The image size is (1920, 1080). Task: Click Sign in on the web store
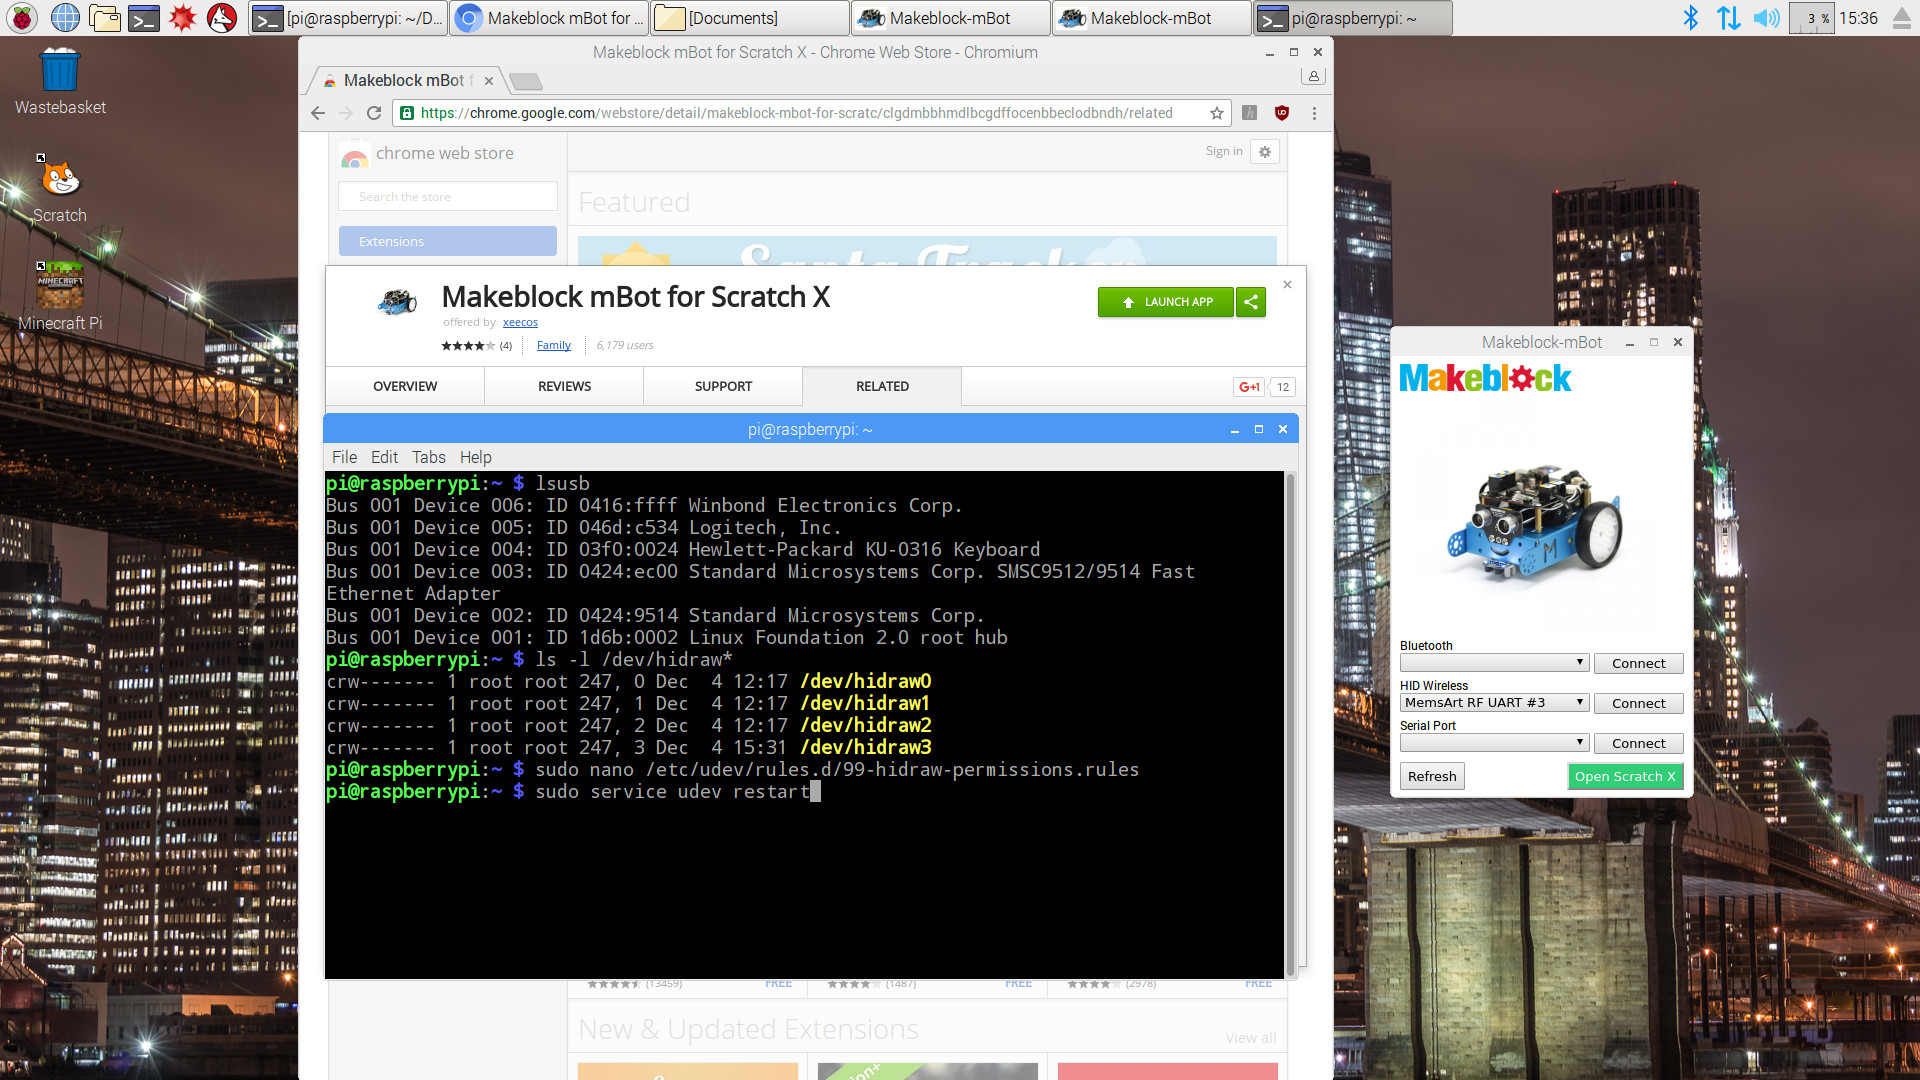(1224, 151)
